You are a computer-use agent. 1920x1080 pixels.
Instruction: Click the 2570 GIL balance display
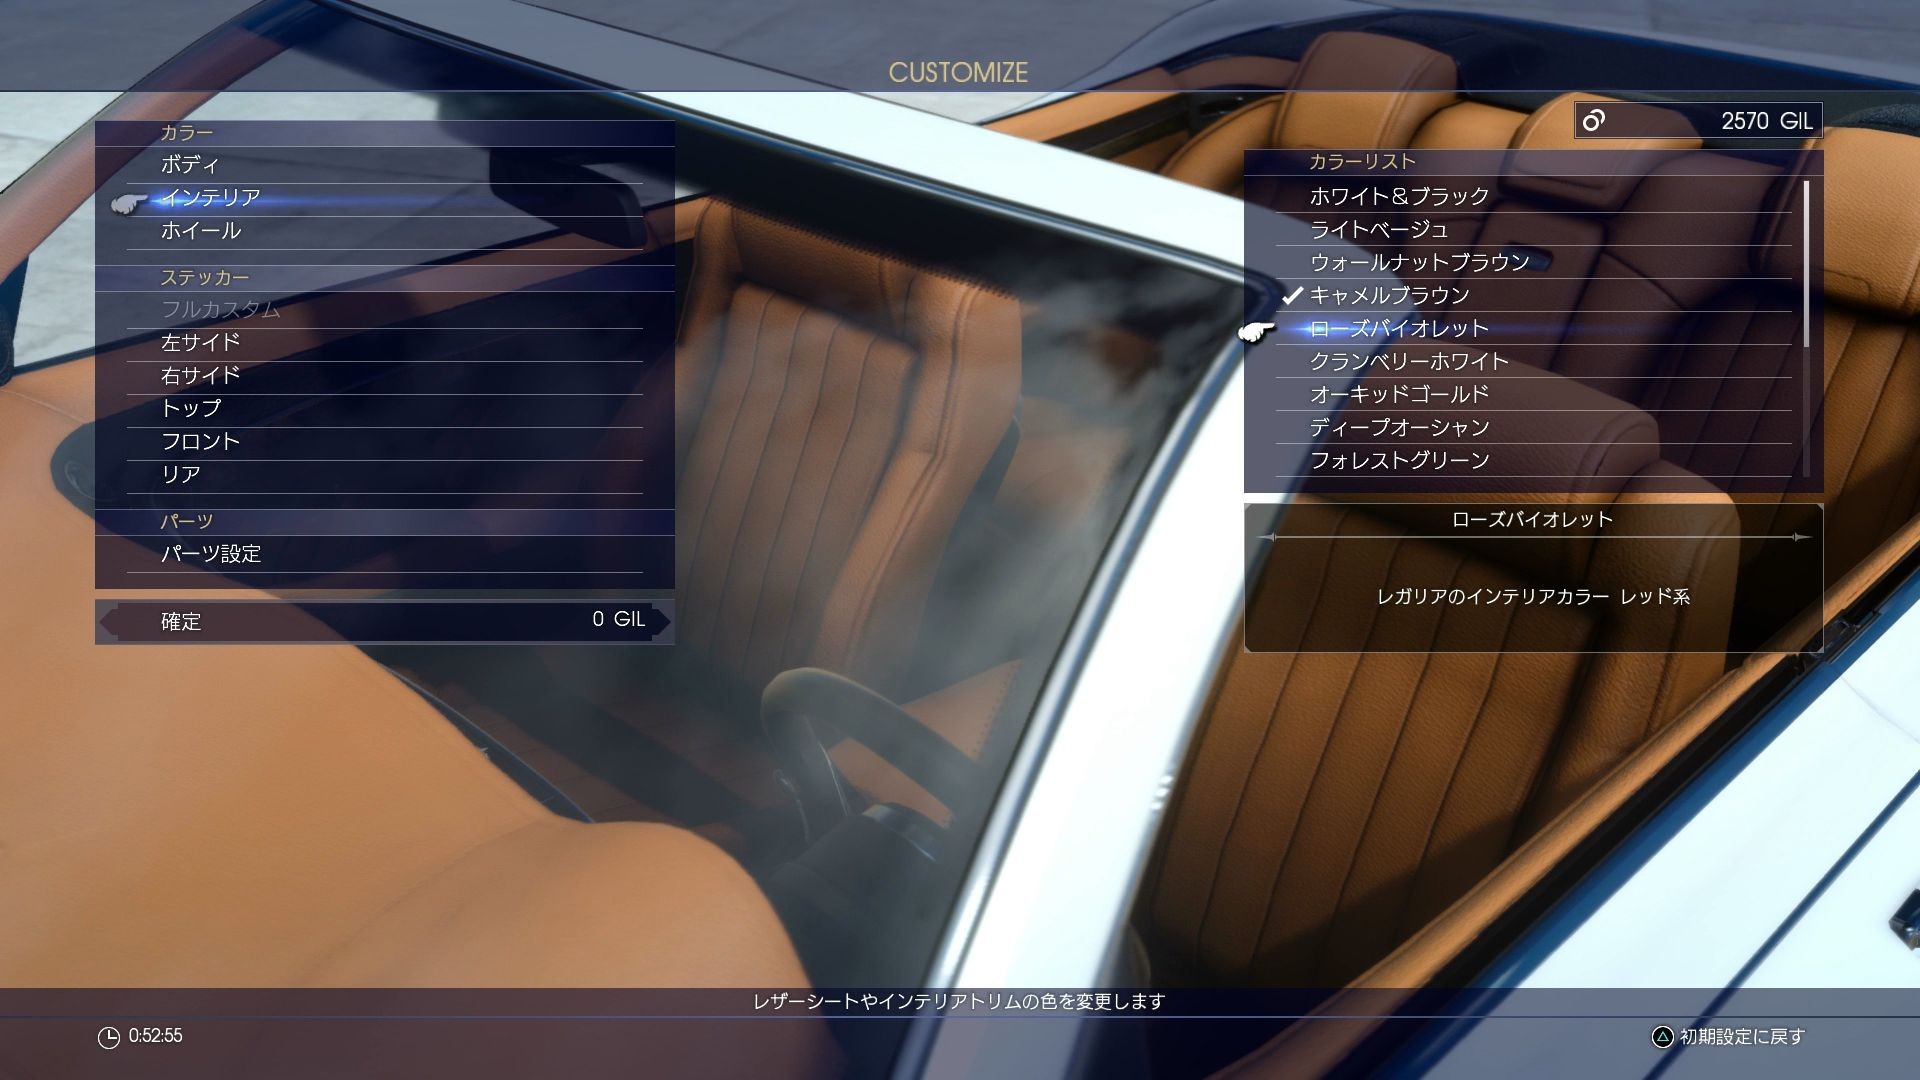point(1698,121)
